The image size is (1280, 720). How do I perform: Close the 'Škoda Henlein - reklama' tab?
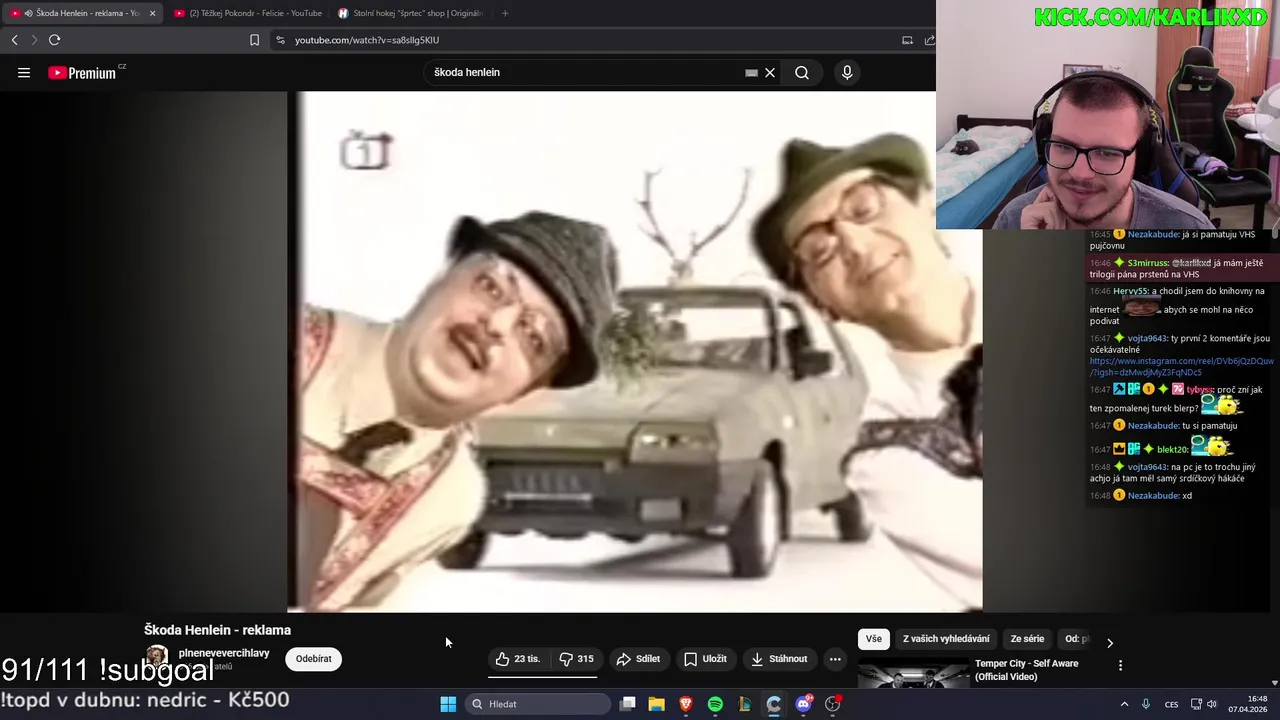(152, 13)
